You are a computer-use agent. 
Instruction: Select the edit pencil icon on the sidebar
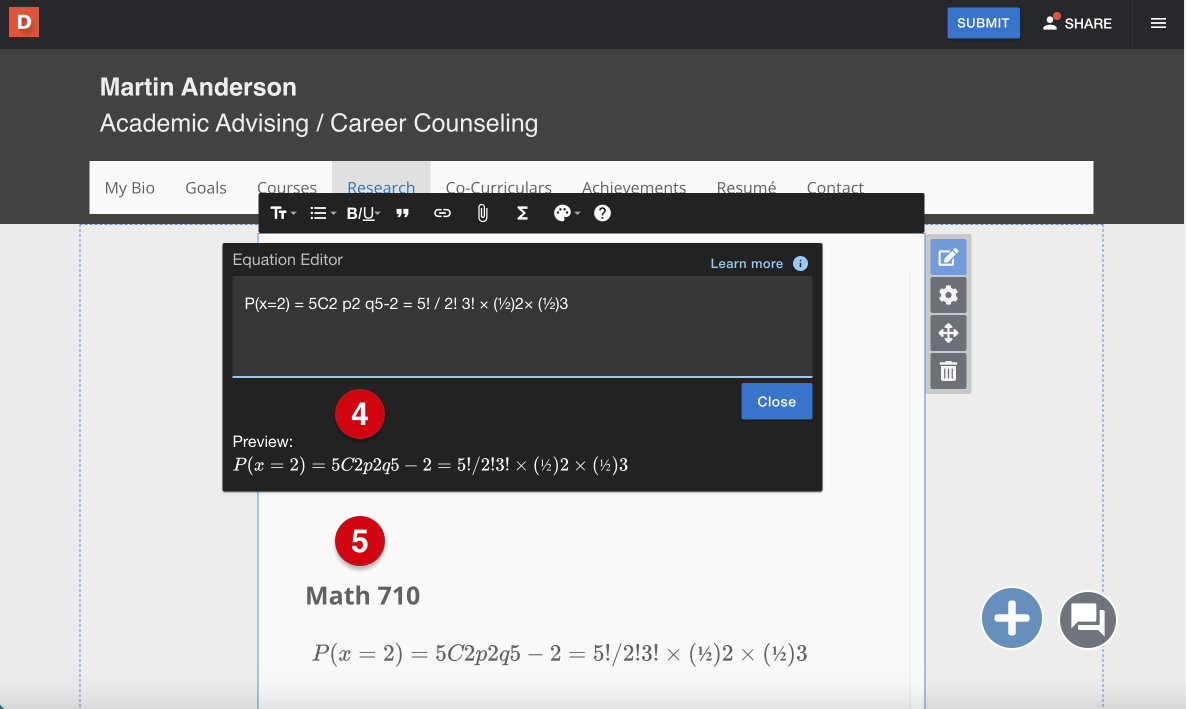948,256
